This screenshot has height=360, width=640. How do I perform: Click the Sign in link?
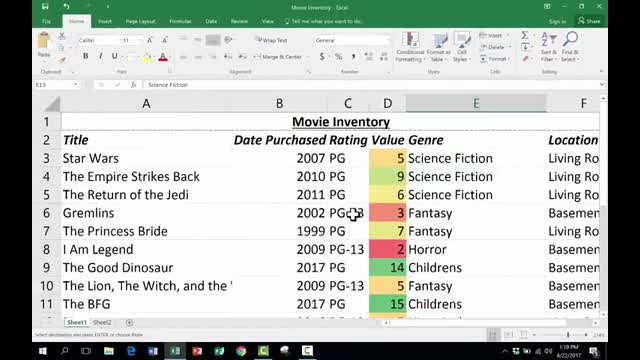pos(558,21)
